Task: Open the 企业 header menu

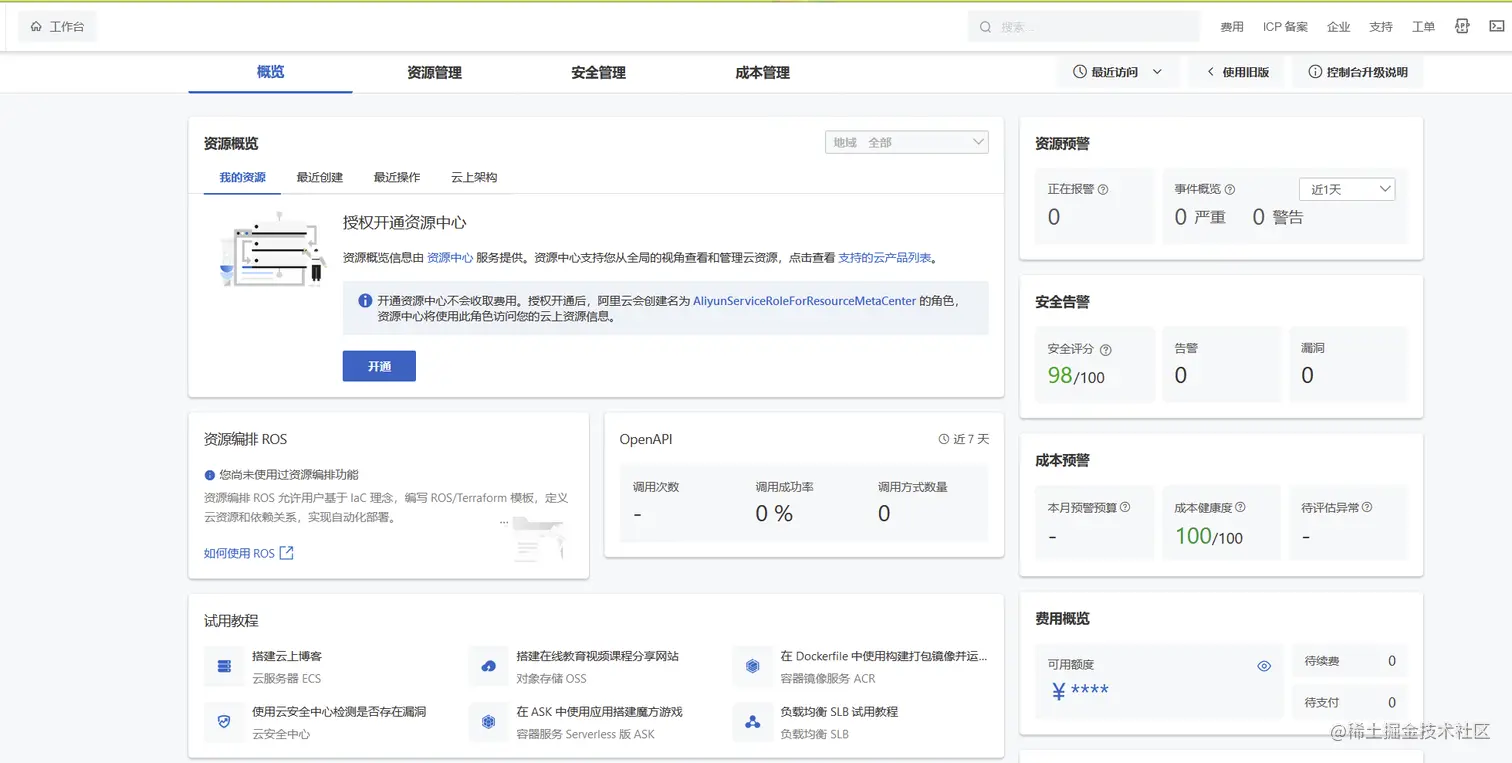Action: click(x=1338, y=27)
